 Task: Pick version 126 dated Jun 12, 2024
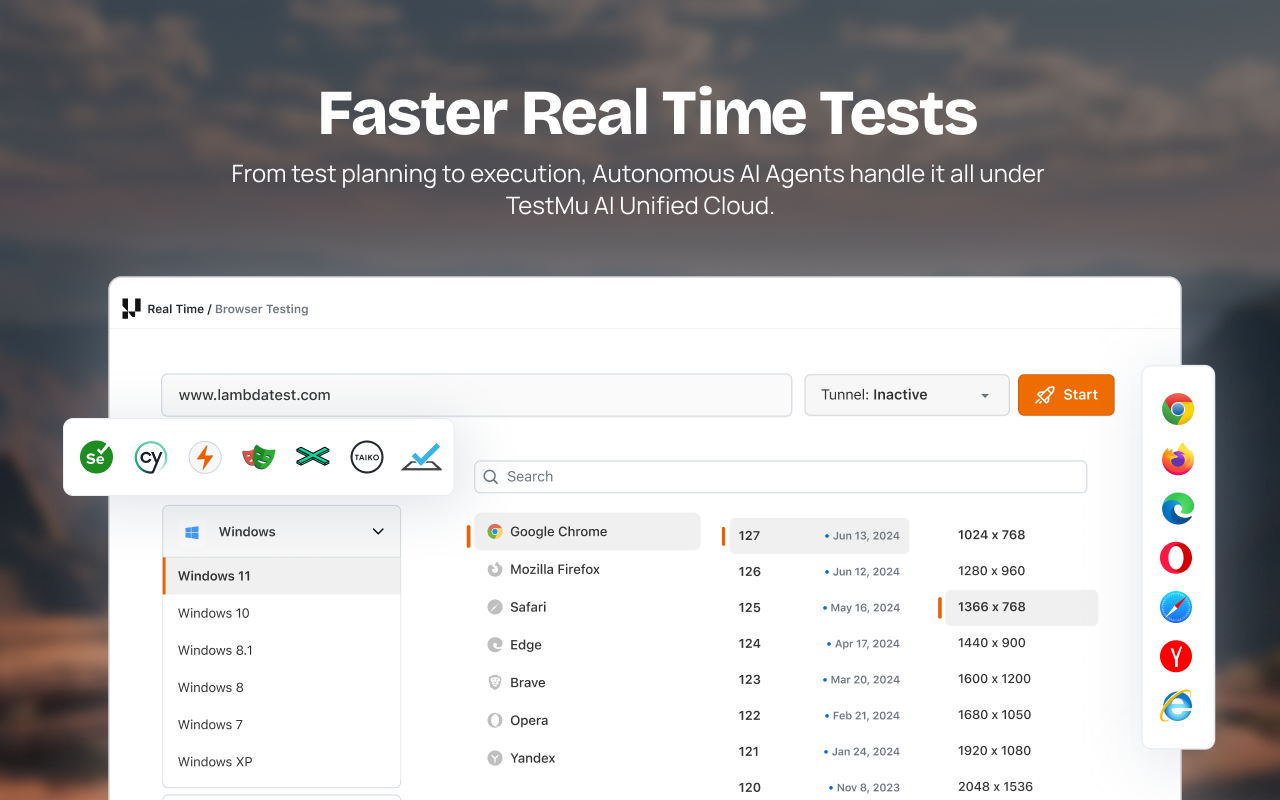coord(819,572)
